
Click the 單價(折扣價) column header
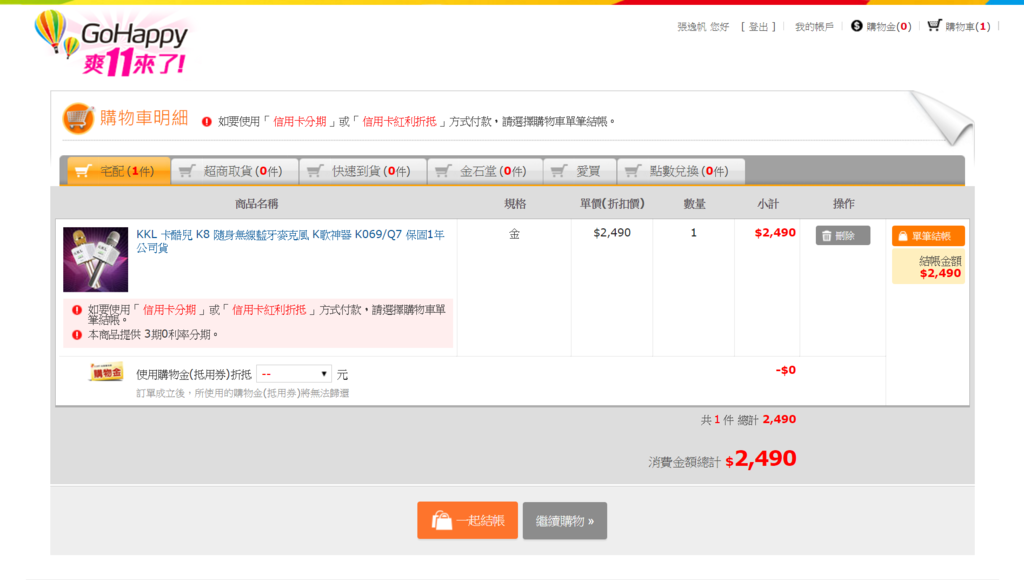coord(612,204)
